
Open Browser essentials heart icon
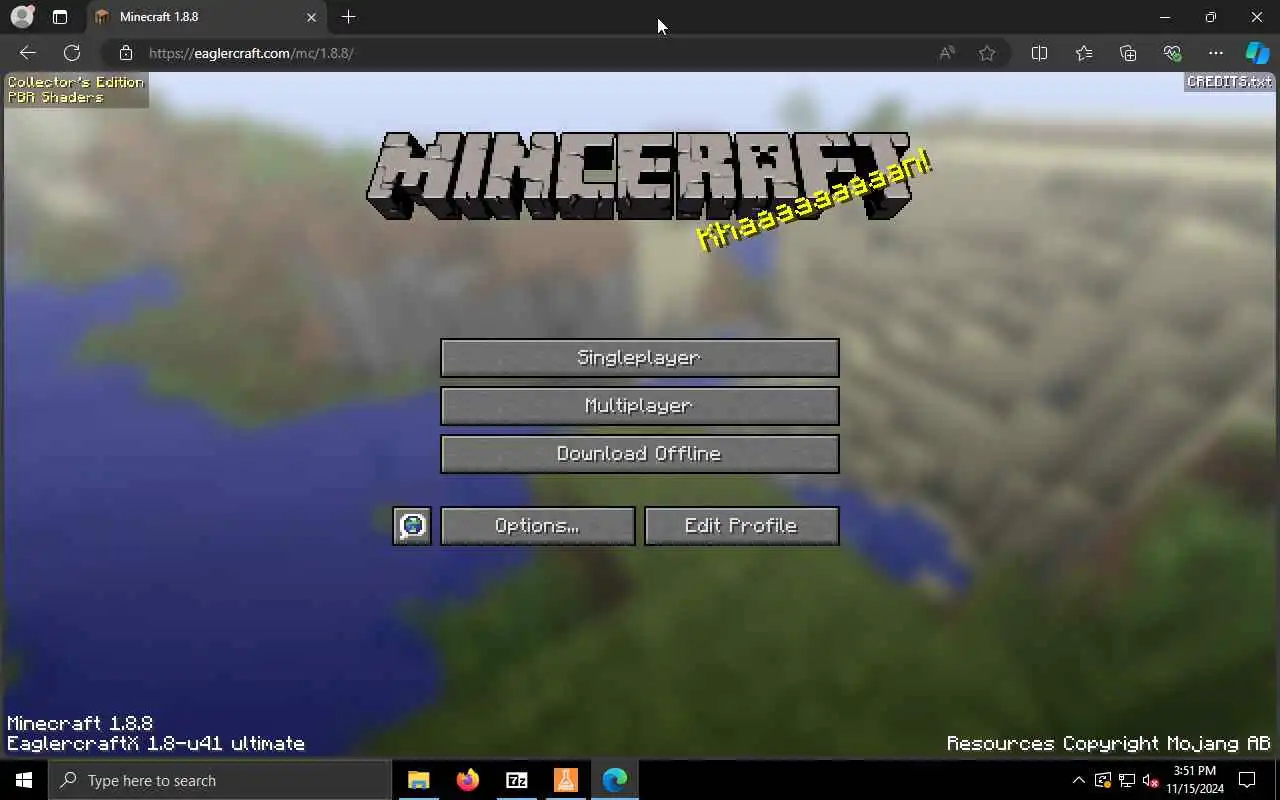(x=1172, y=53)
